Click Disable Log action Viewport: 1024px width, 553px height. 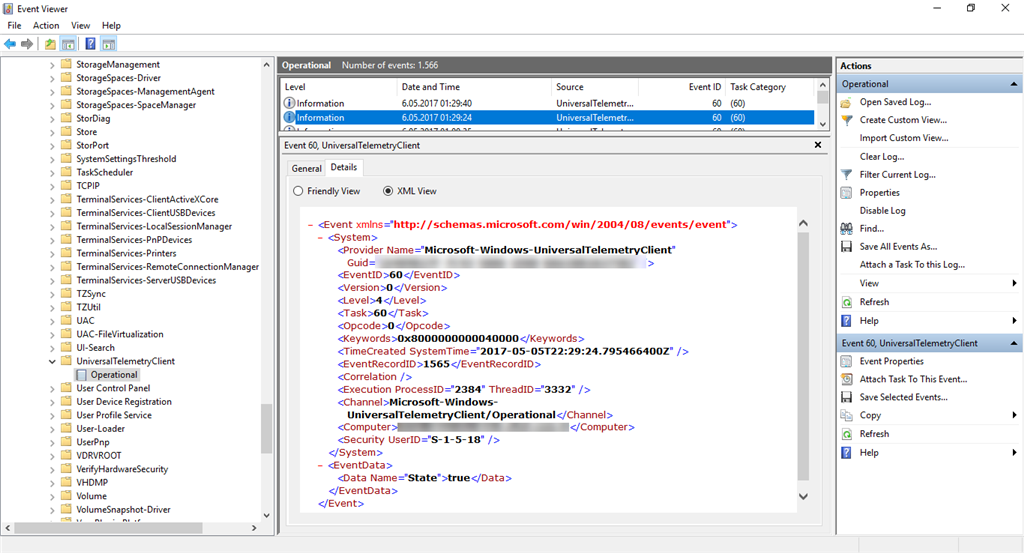882,210
